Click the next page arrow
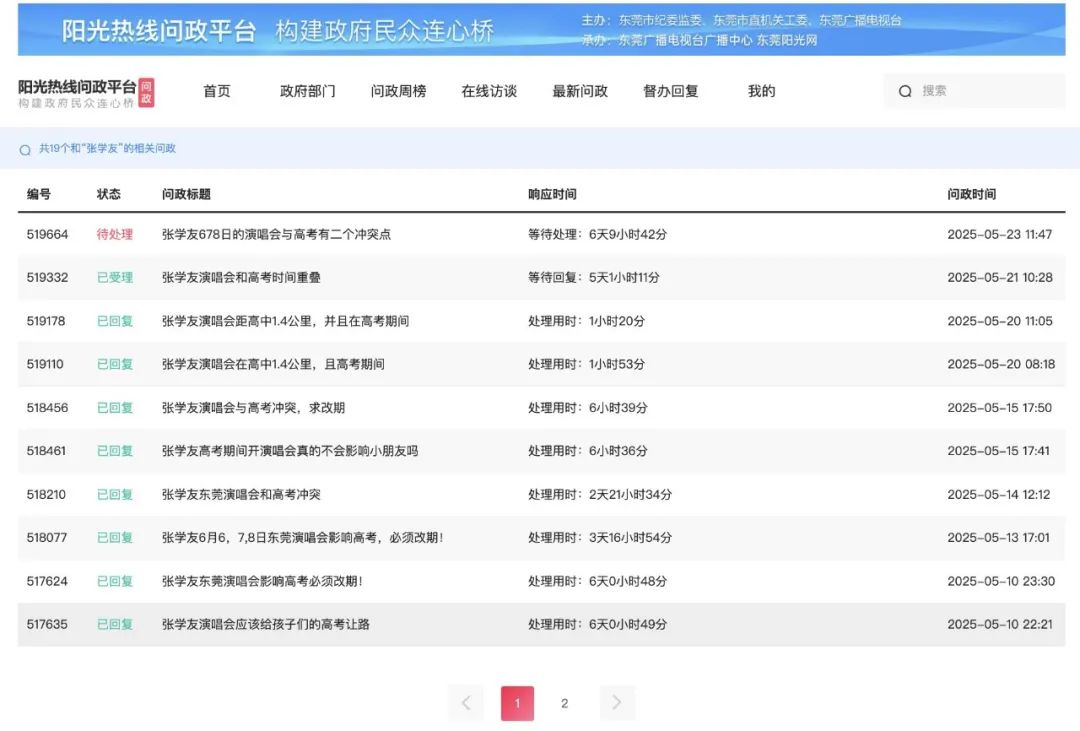The width and height of the screenshot is (1080, 731). 617,702
